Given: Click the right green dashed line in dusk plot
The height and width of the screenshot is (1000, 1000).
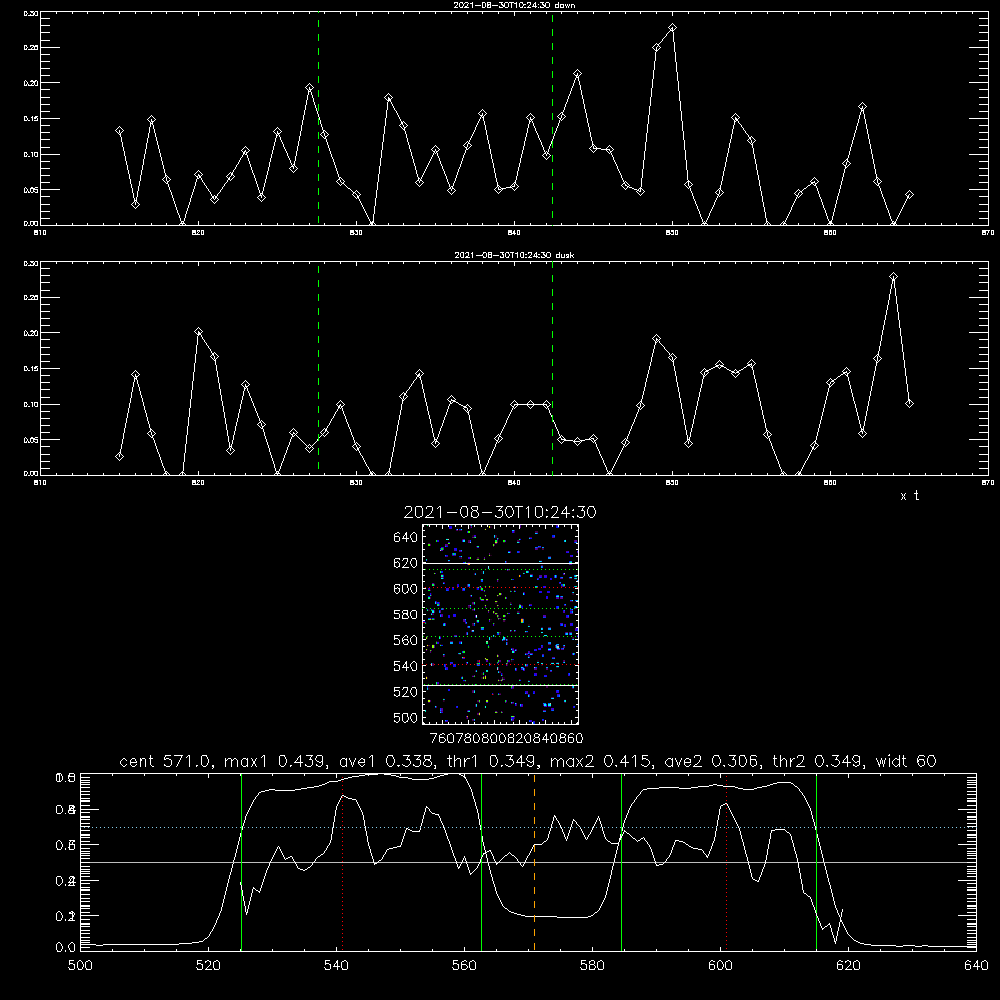Looking at the screenshot, I should [x=552, y=369].
